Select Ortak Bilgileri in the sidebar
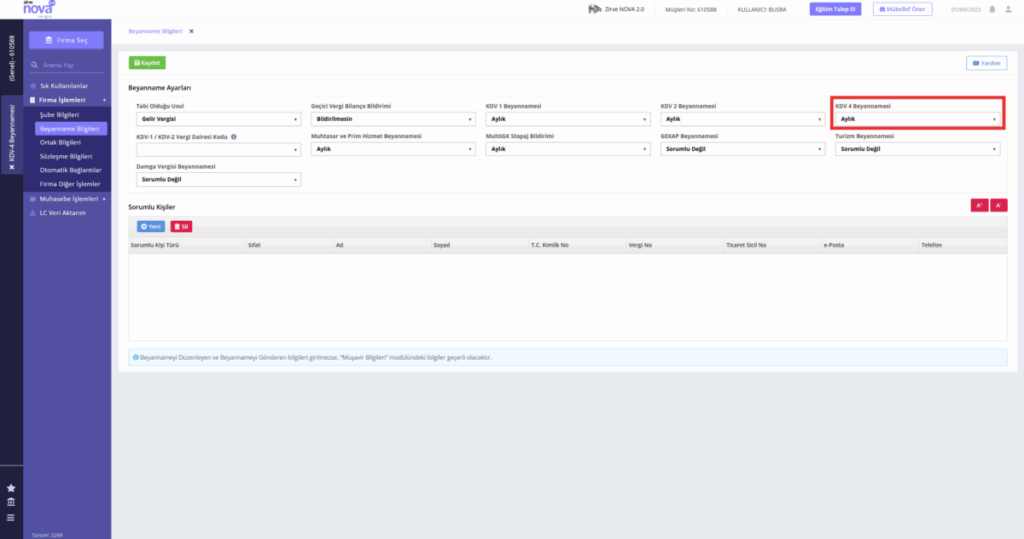Viewport: 1024px width, 539px height. click(60, 142)
